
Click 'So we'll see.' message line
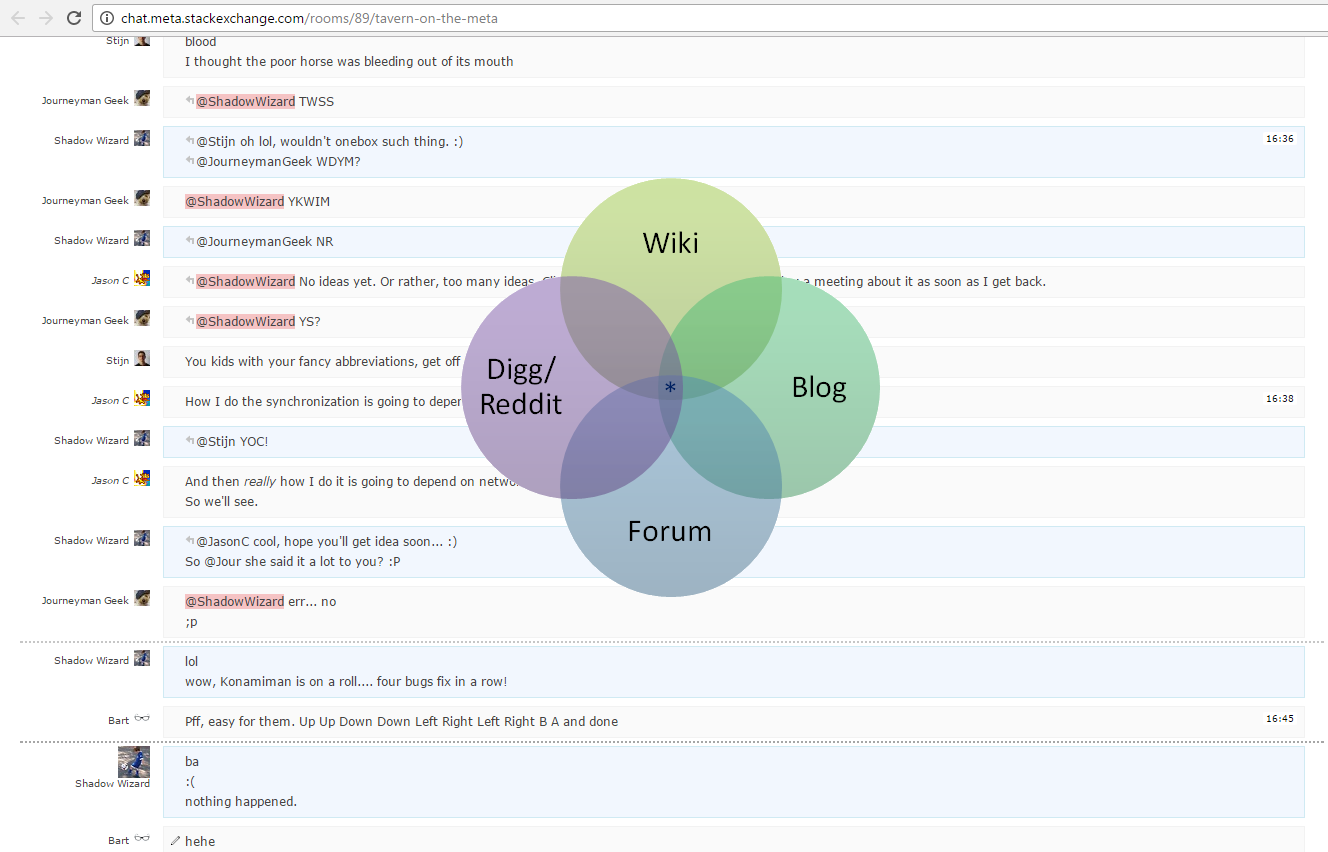[221, 501]
